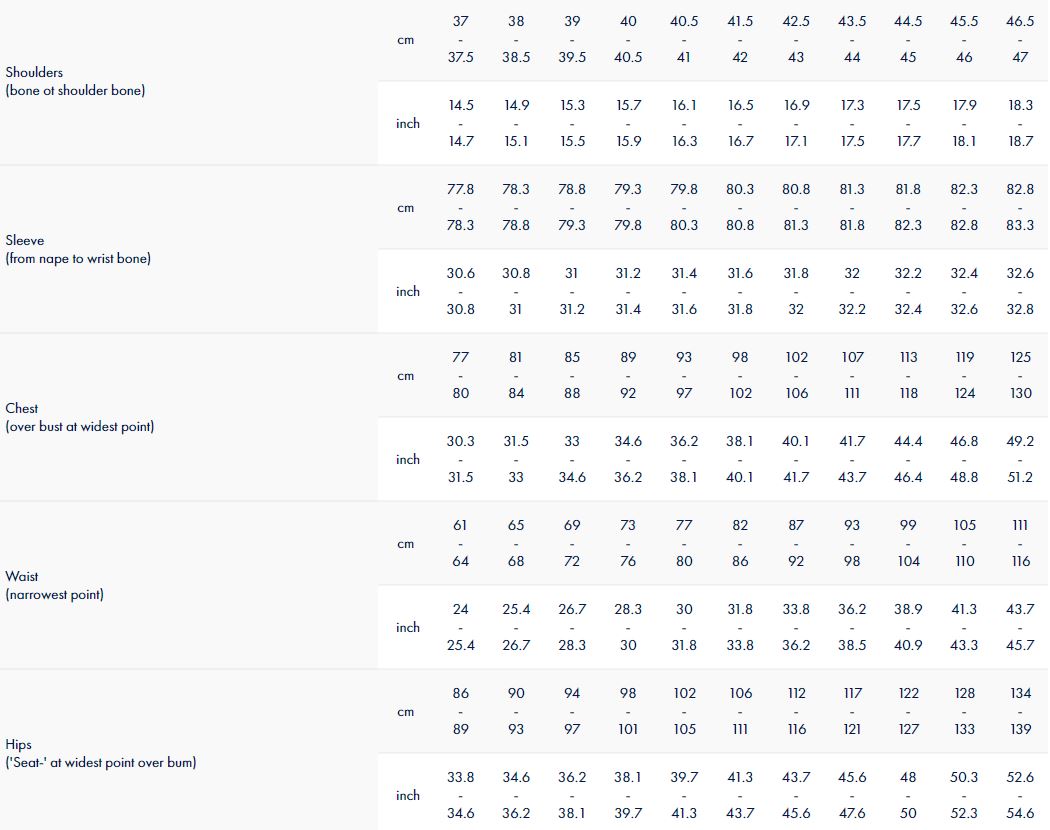Select the Hips cm cell 134 - 139
1050x830 pixels.
[1020, 711]
